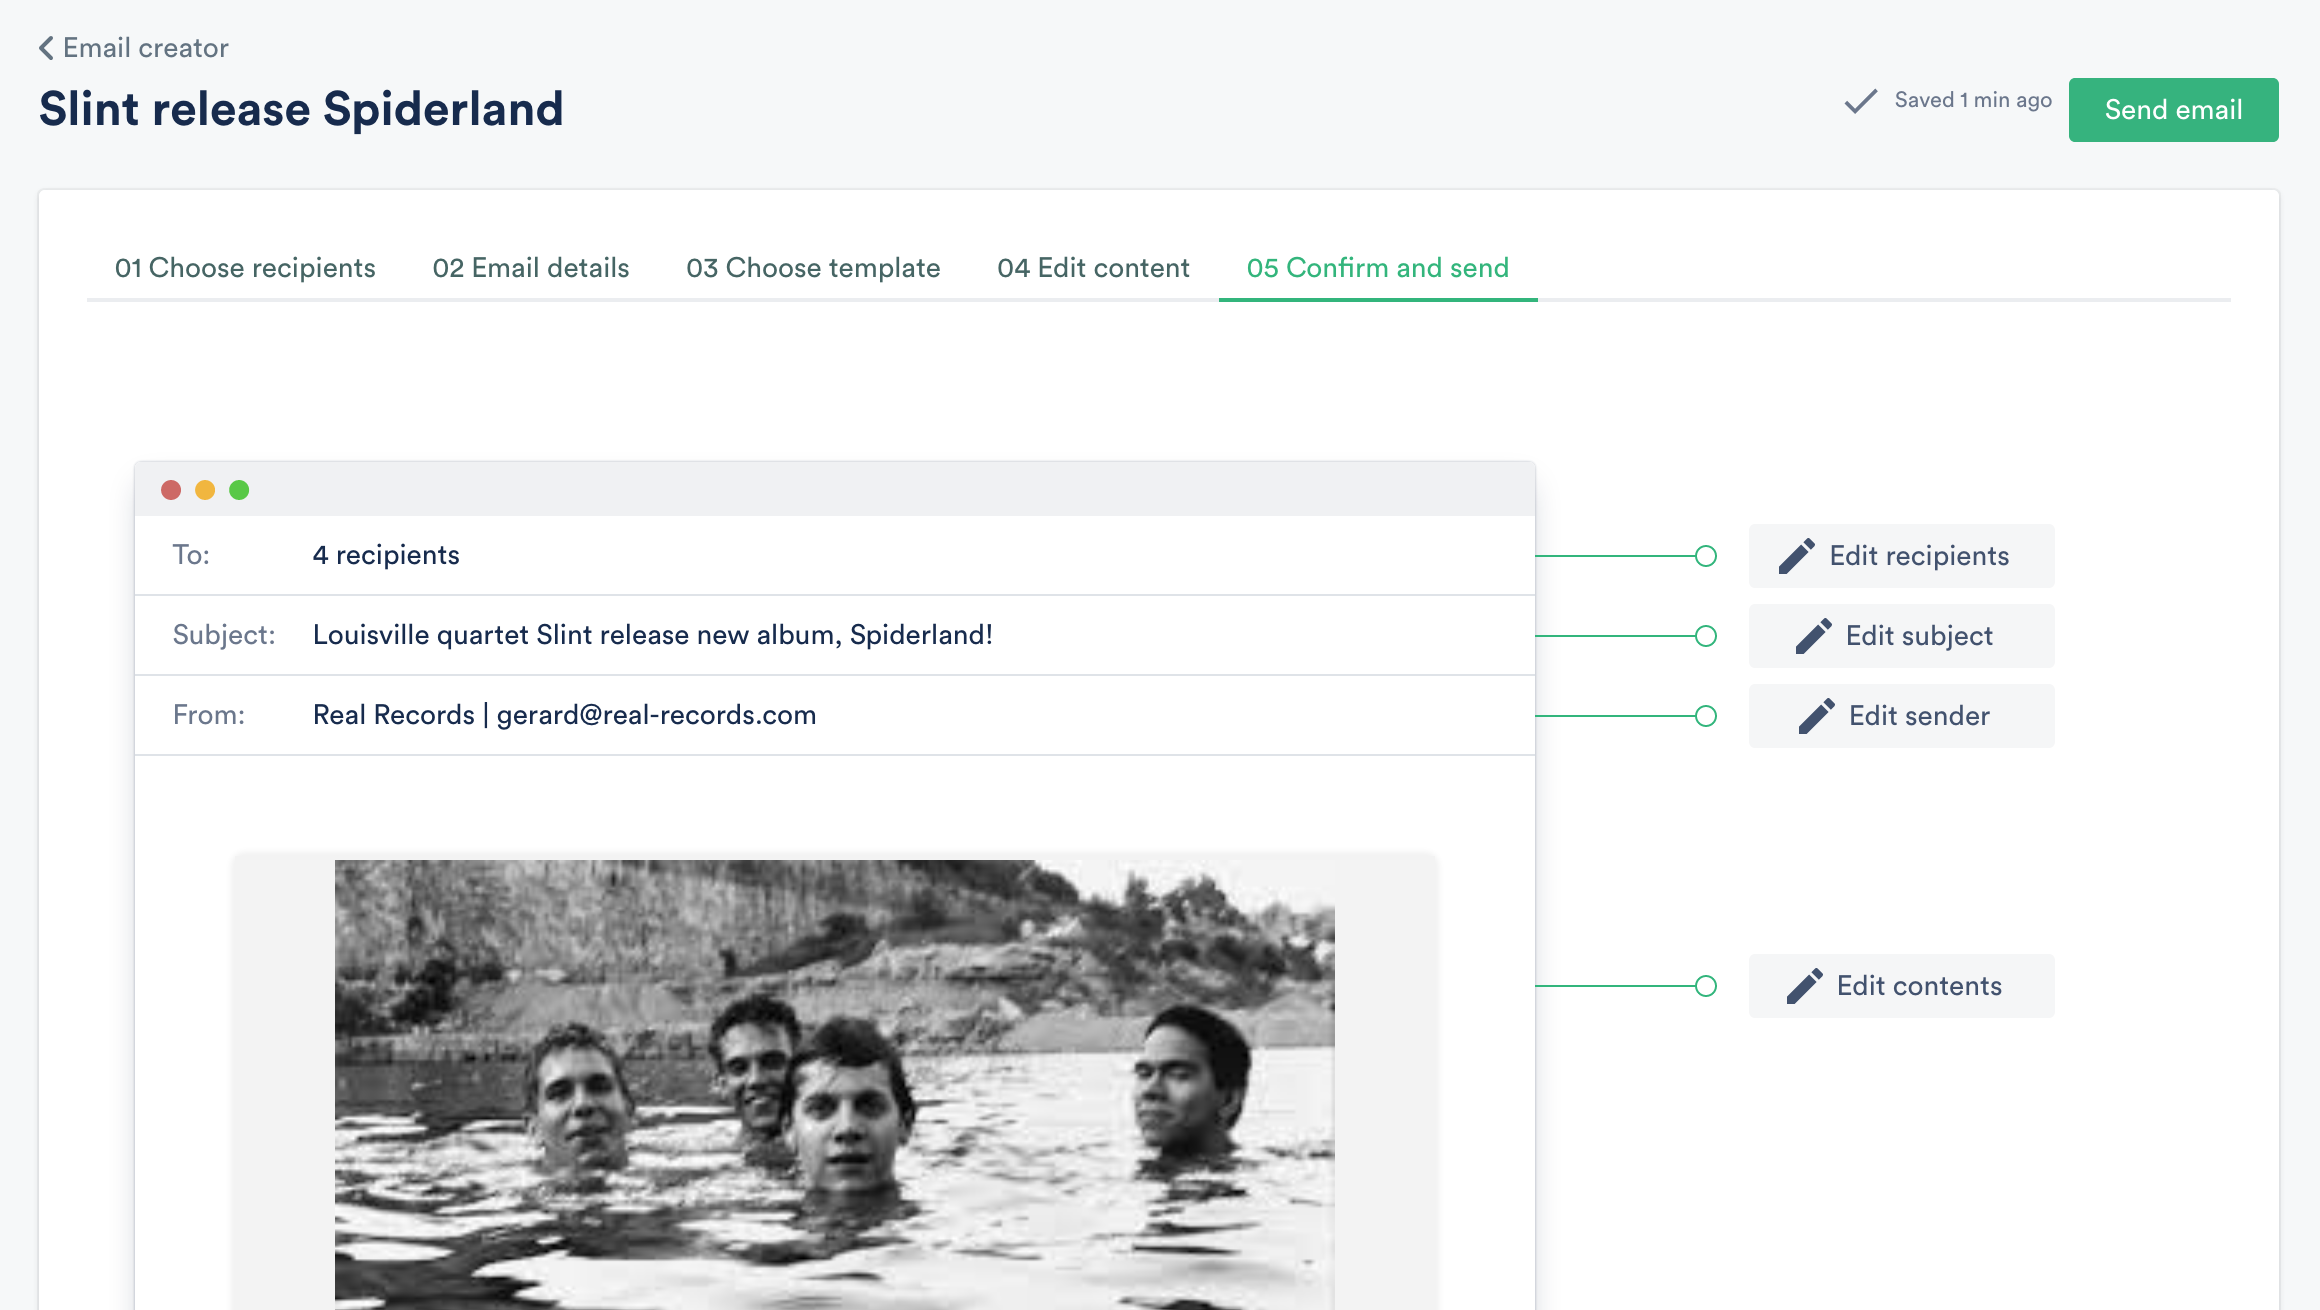Click the Send email button
2320x1310 pixels.
(2173, 108)
